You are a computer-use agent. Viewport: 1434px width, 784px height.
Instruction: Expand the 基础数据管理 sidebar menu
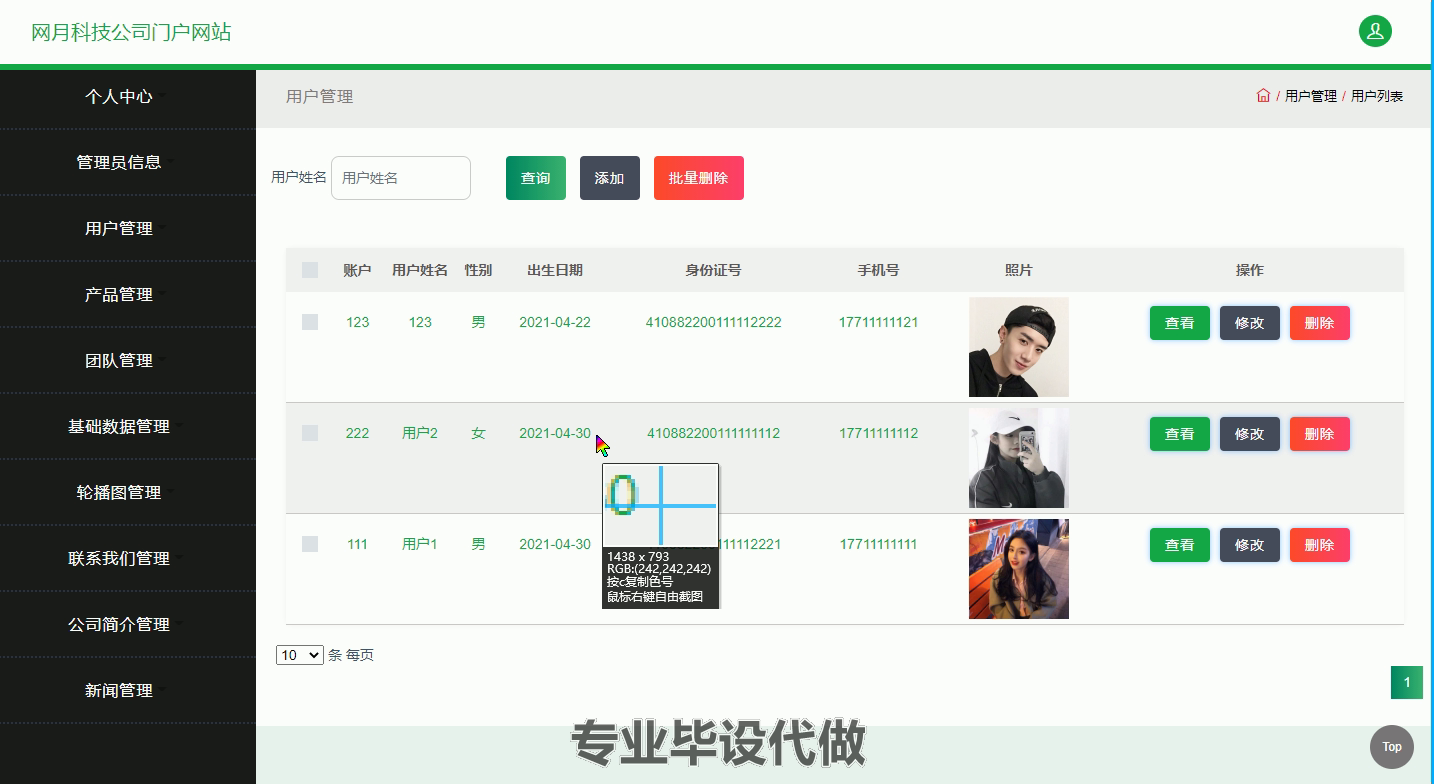pos(128,426)
